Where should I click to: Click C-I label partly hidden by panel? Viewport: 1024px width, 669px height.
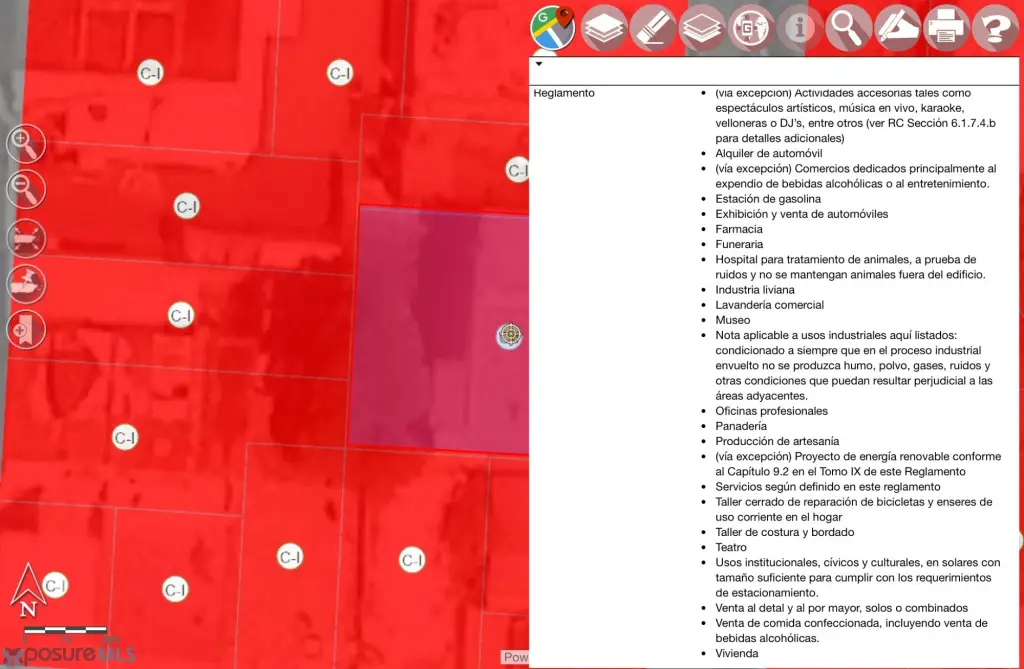(517, 171)
